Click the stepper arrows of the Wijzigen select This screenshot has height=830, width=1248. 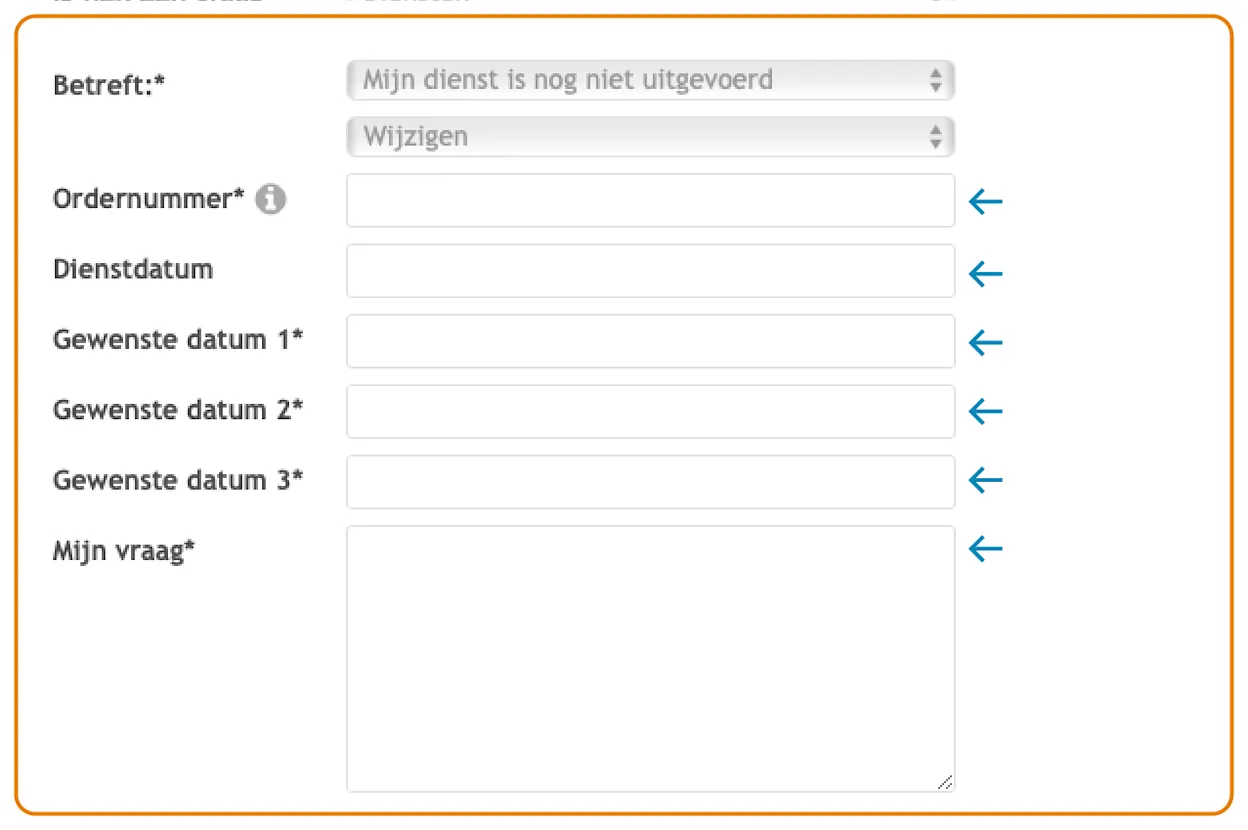pyautogui.click(x=935, y=137)
